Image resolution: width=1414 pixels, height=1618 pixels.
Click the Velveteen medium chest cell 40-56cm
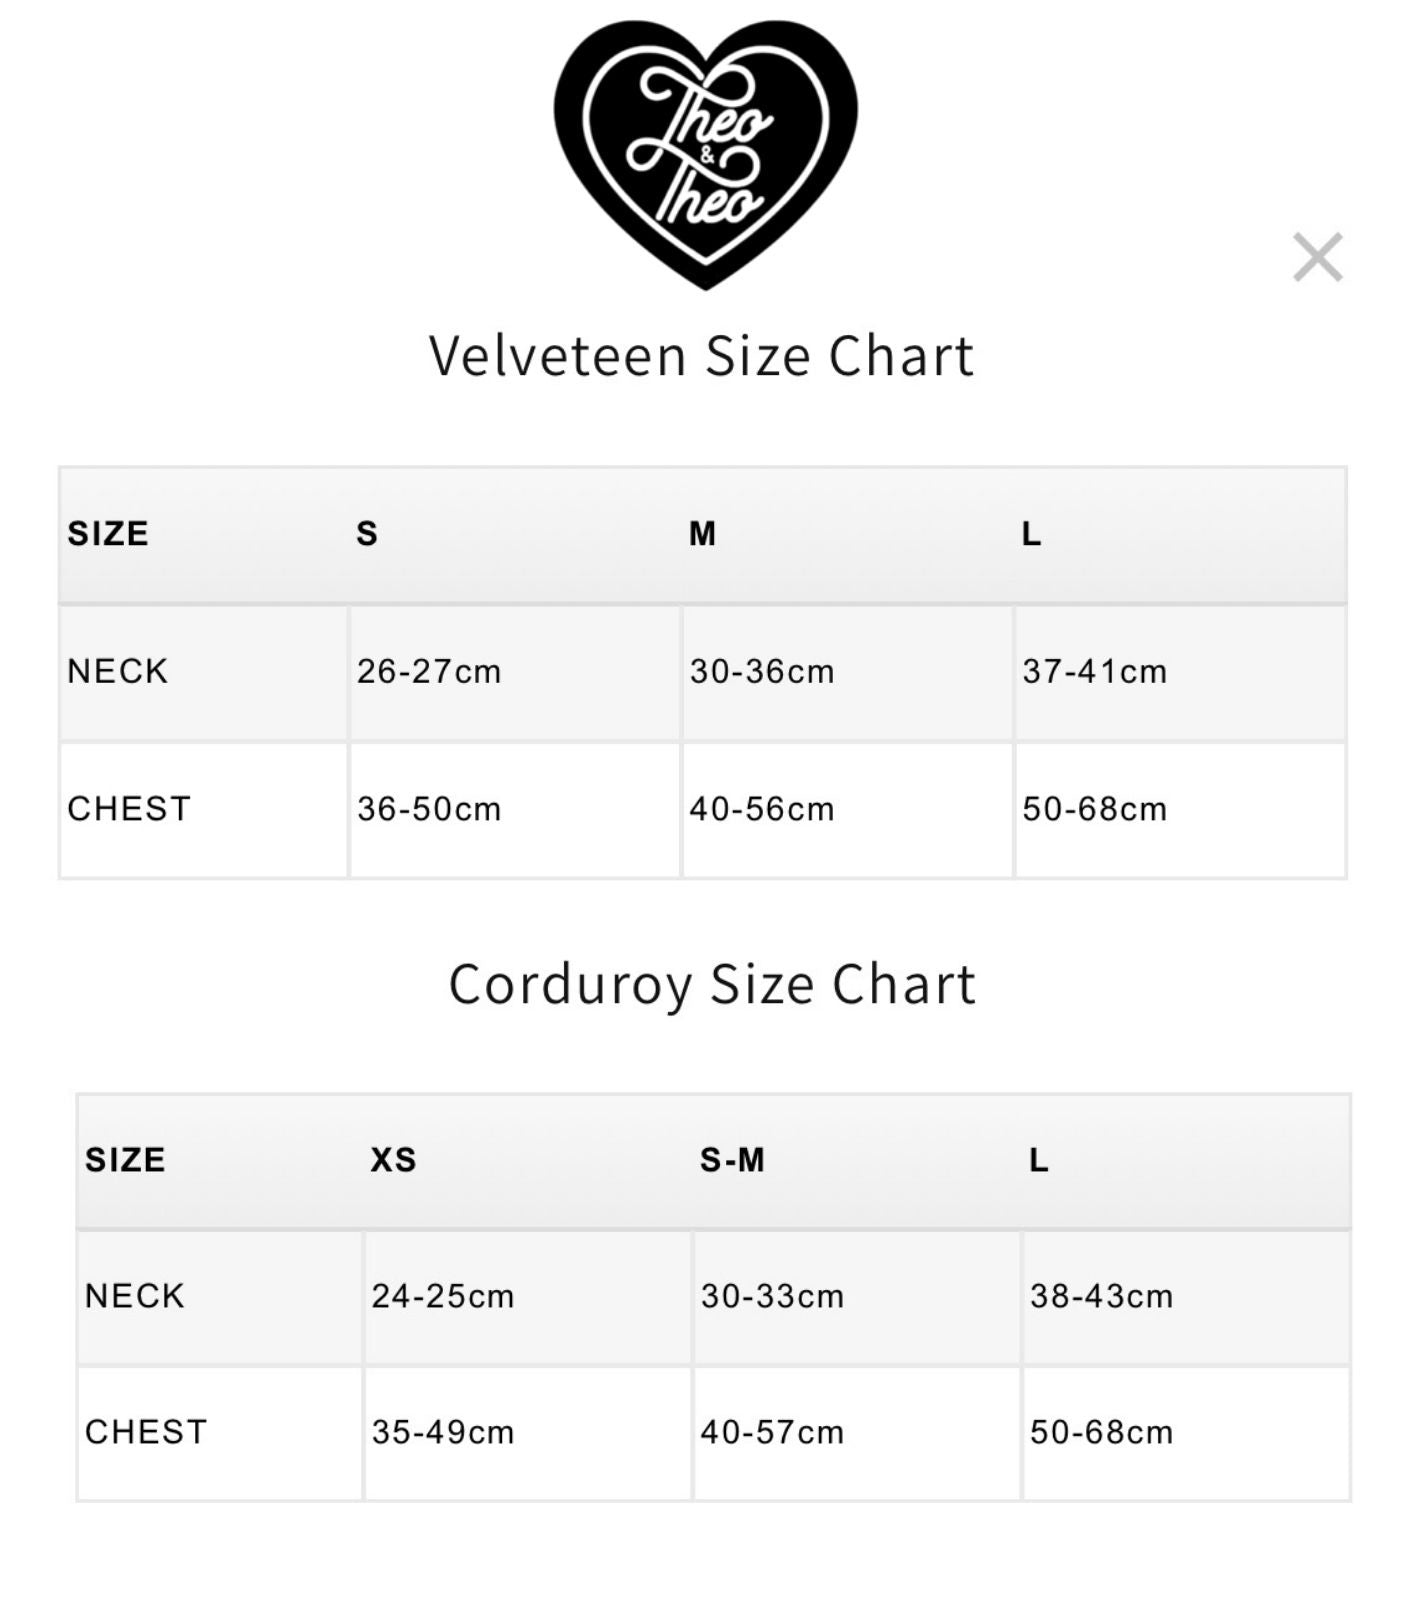pos(847,810)
